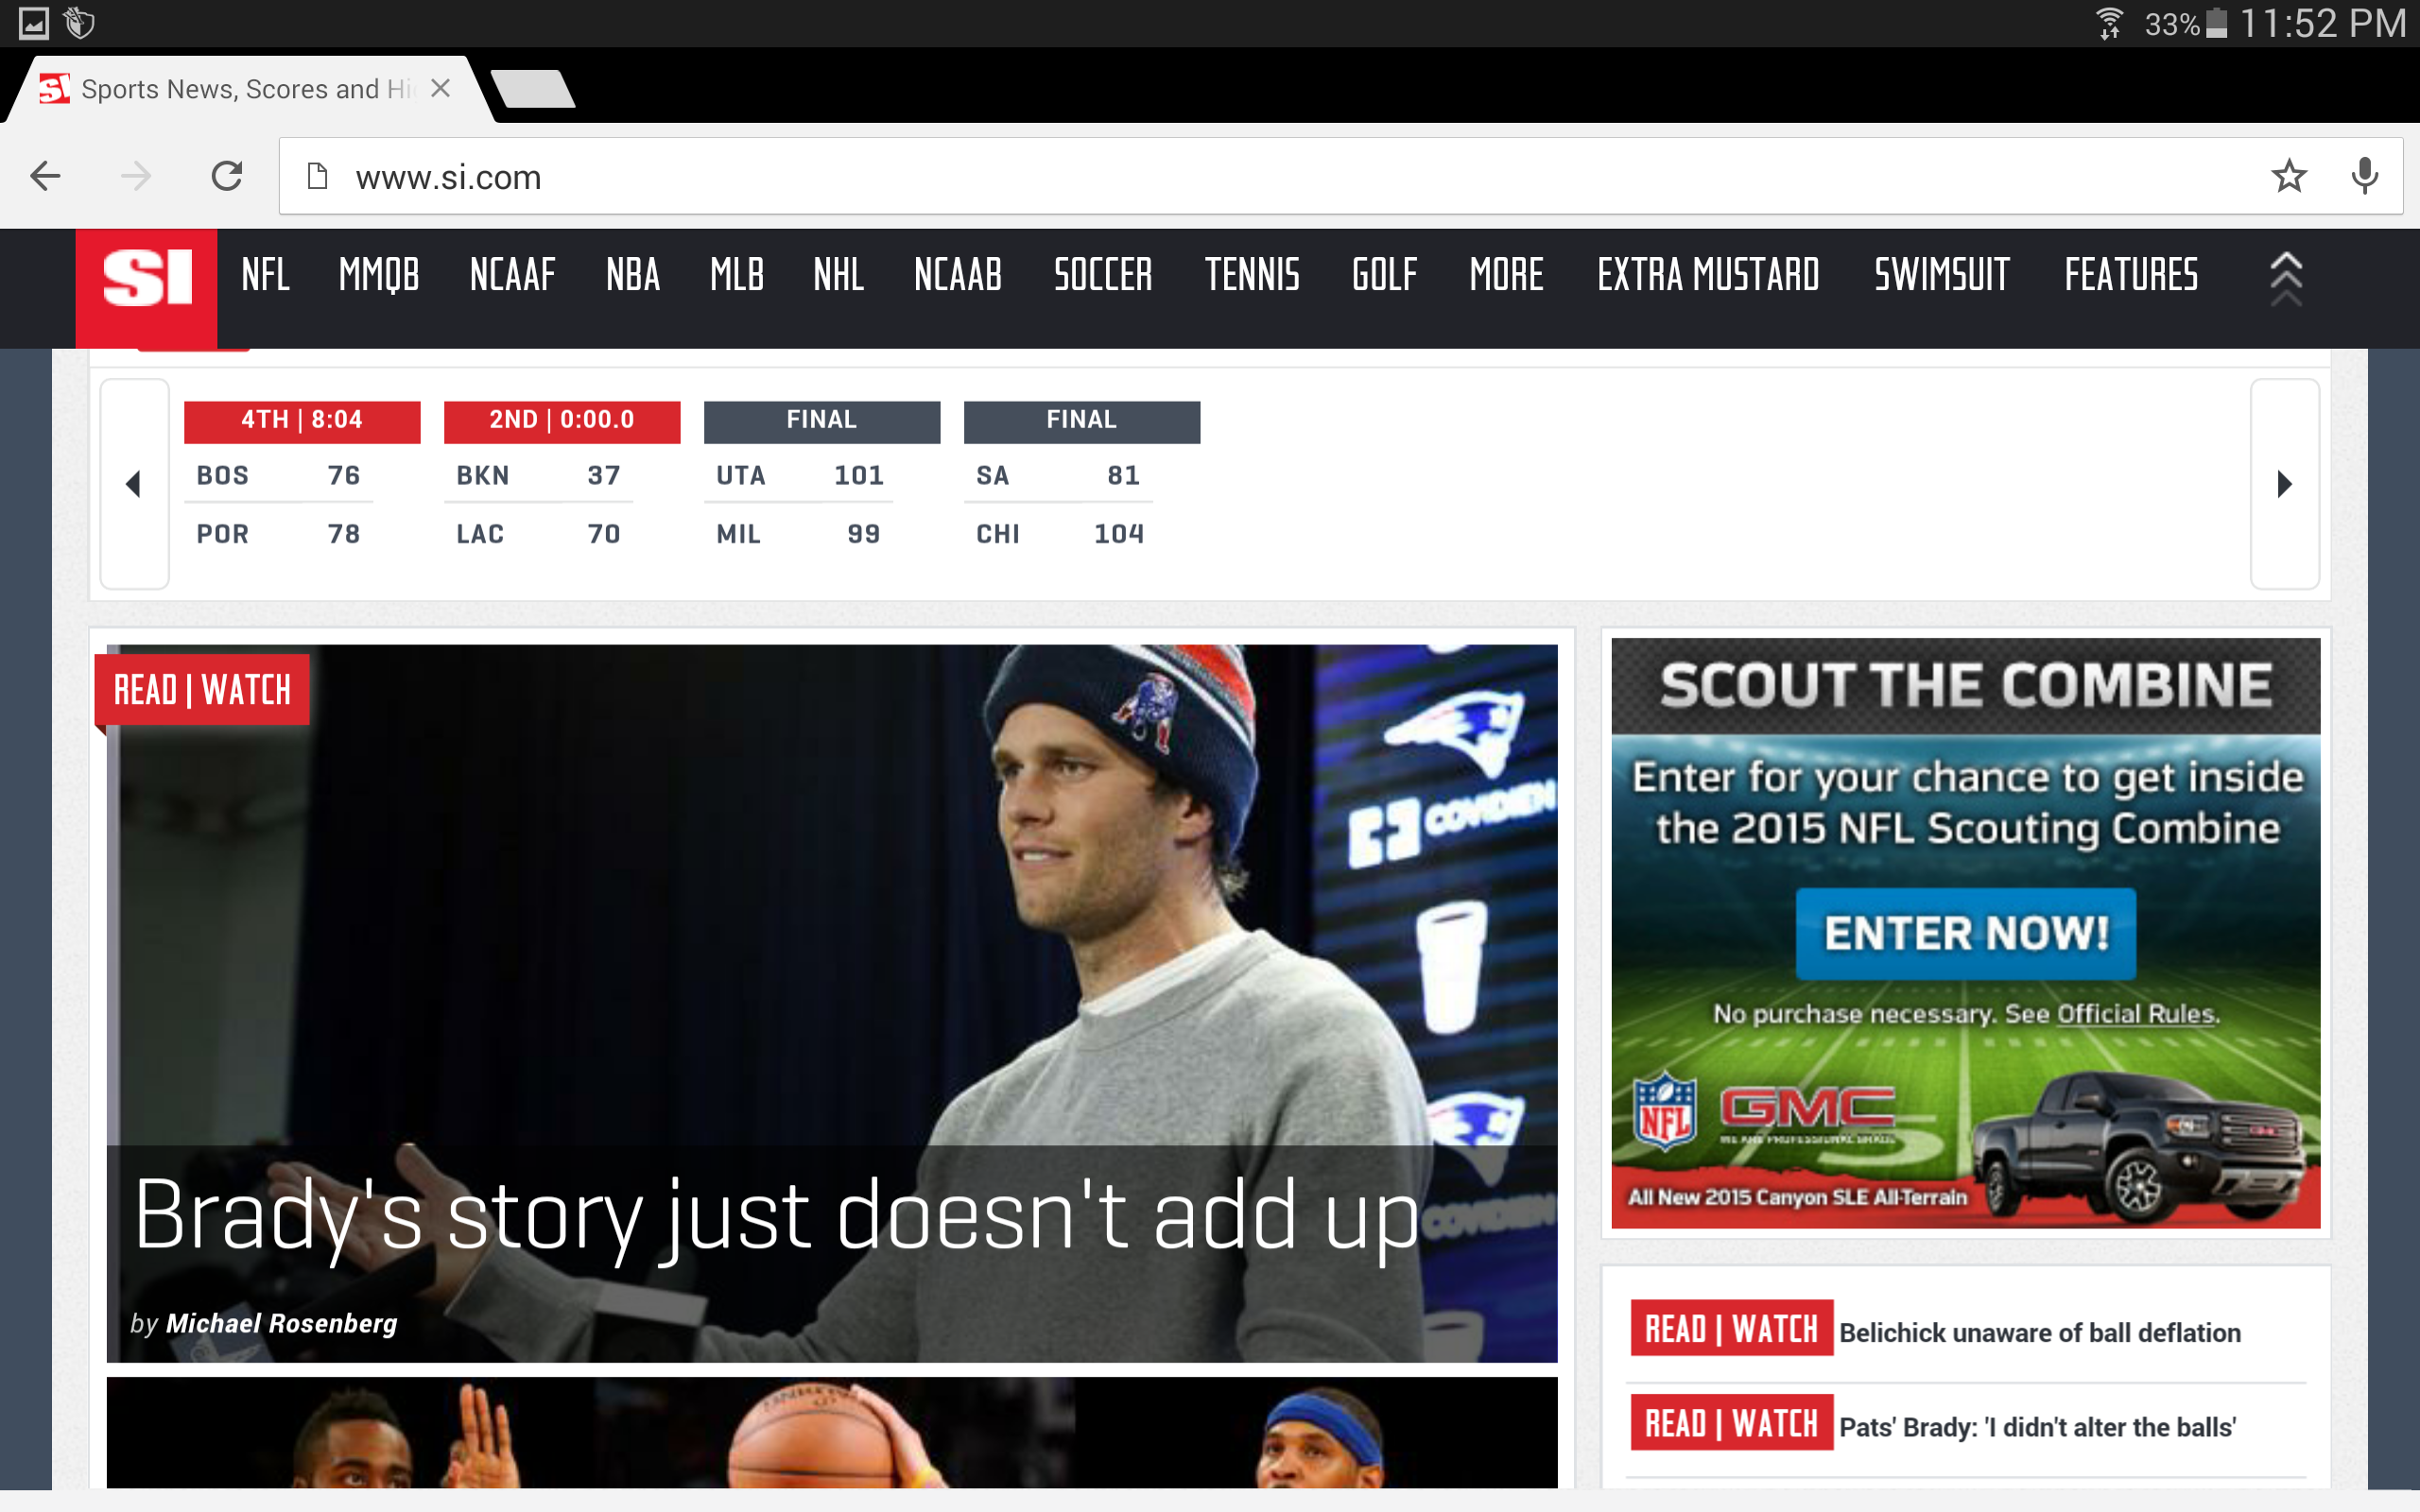This screenshot has width=2420, height=1512.
Task: Open the Official Rules link
Action: tap(2137, 1014)
